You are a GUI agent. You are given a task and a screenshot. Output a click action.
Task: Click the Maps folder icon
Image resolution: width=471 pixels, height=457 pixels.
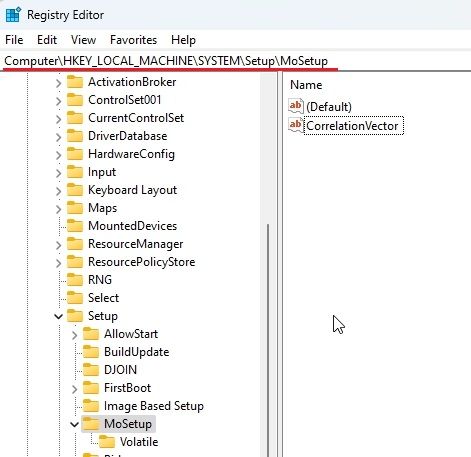coord(75,208)
